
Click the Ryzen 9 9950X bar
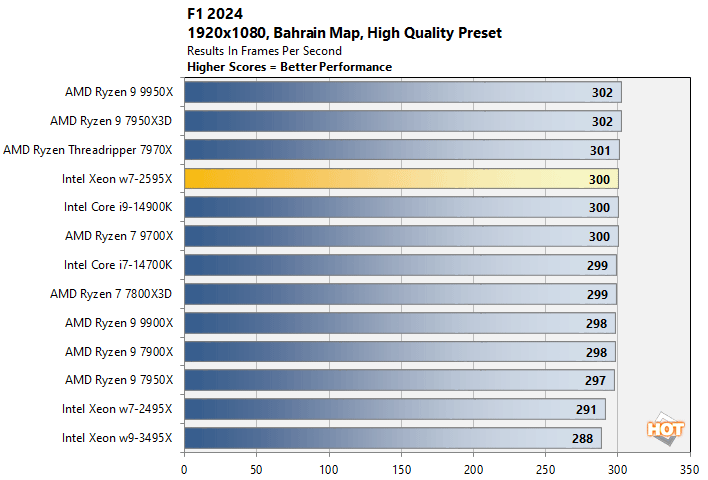point(403,92)
